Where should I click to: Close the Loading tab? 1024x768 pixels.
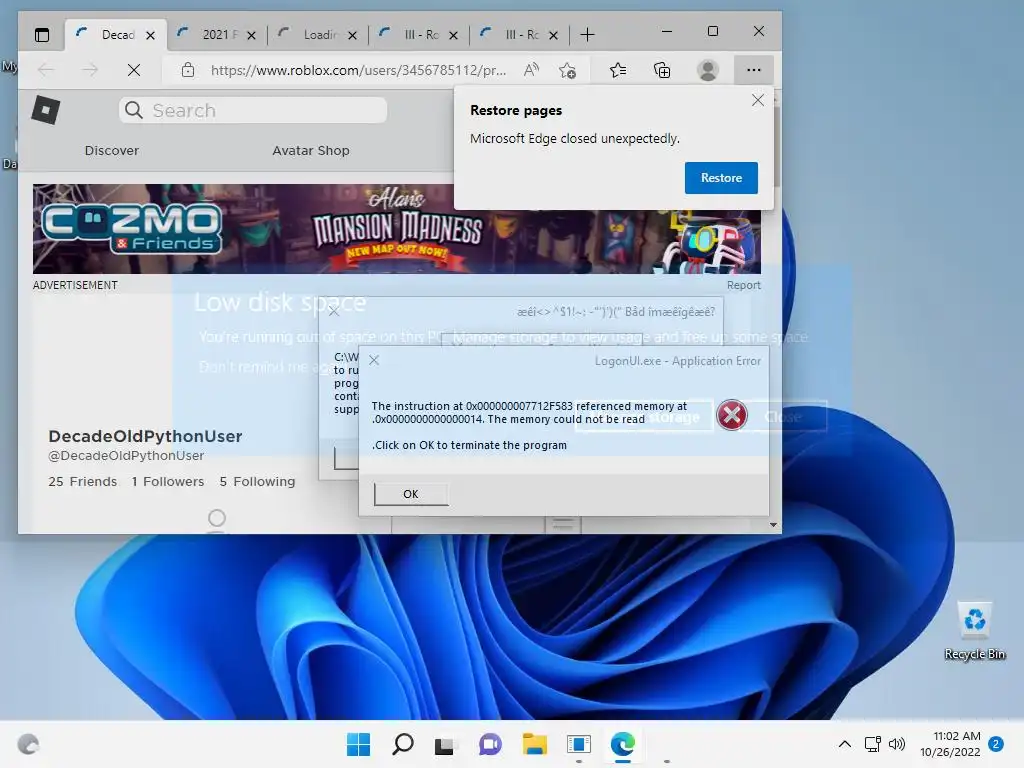352,35
